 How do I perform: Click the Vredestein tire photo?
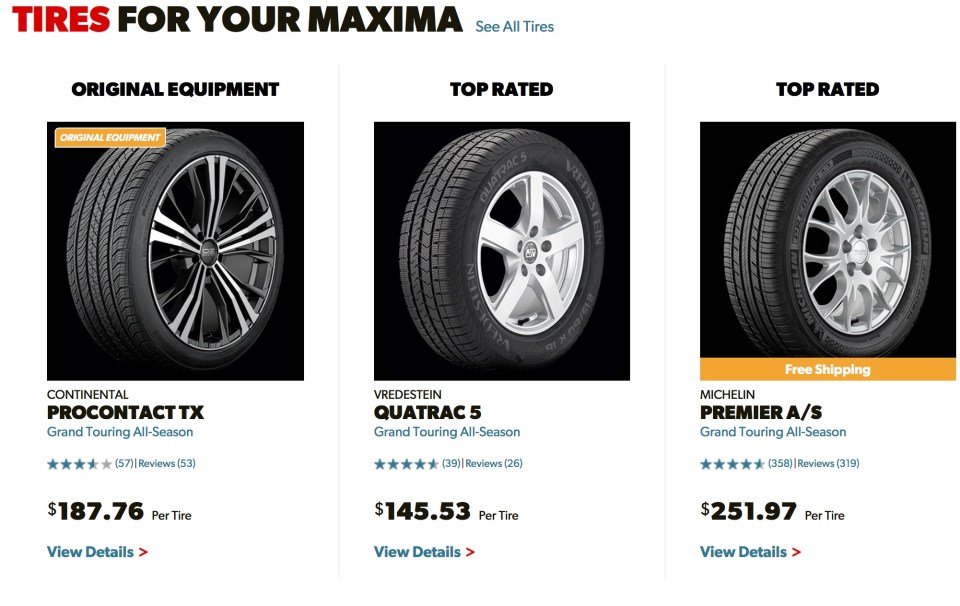(500, 250)
